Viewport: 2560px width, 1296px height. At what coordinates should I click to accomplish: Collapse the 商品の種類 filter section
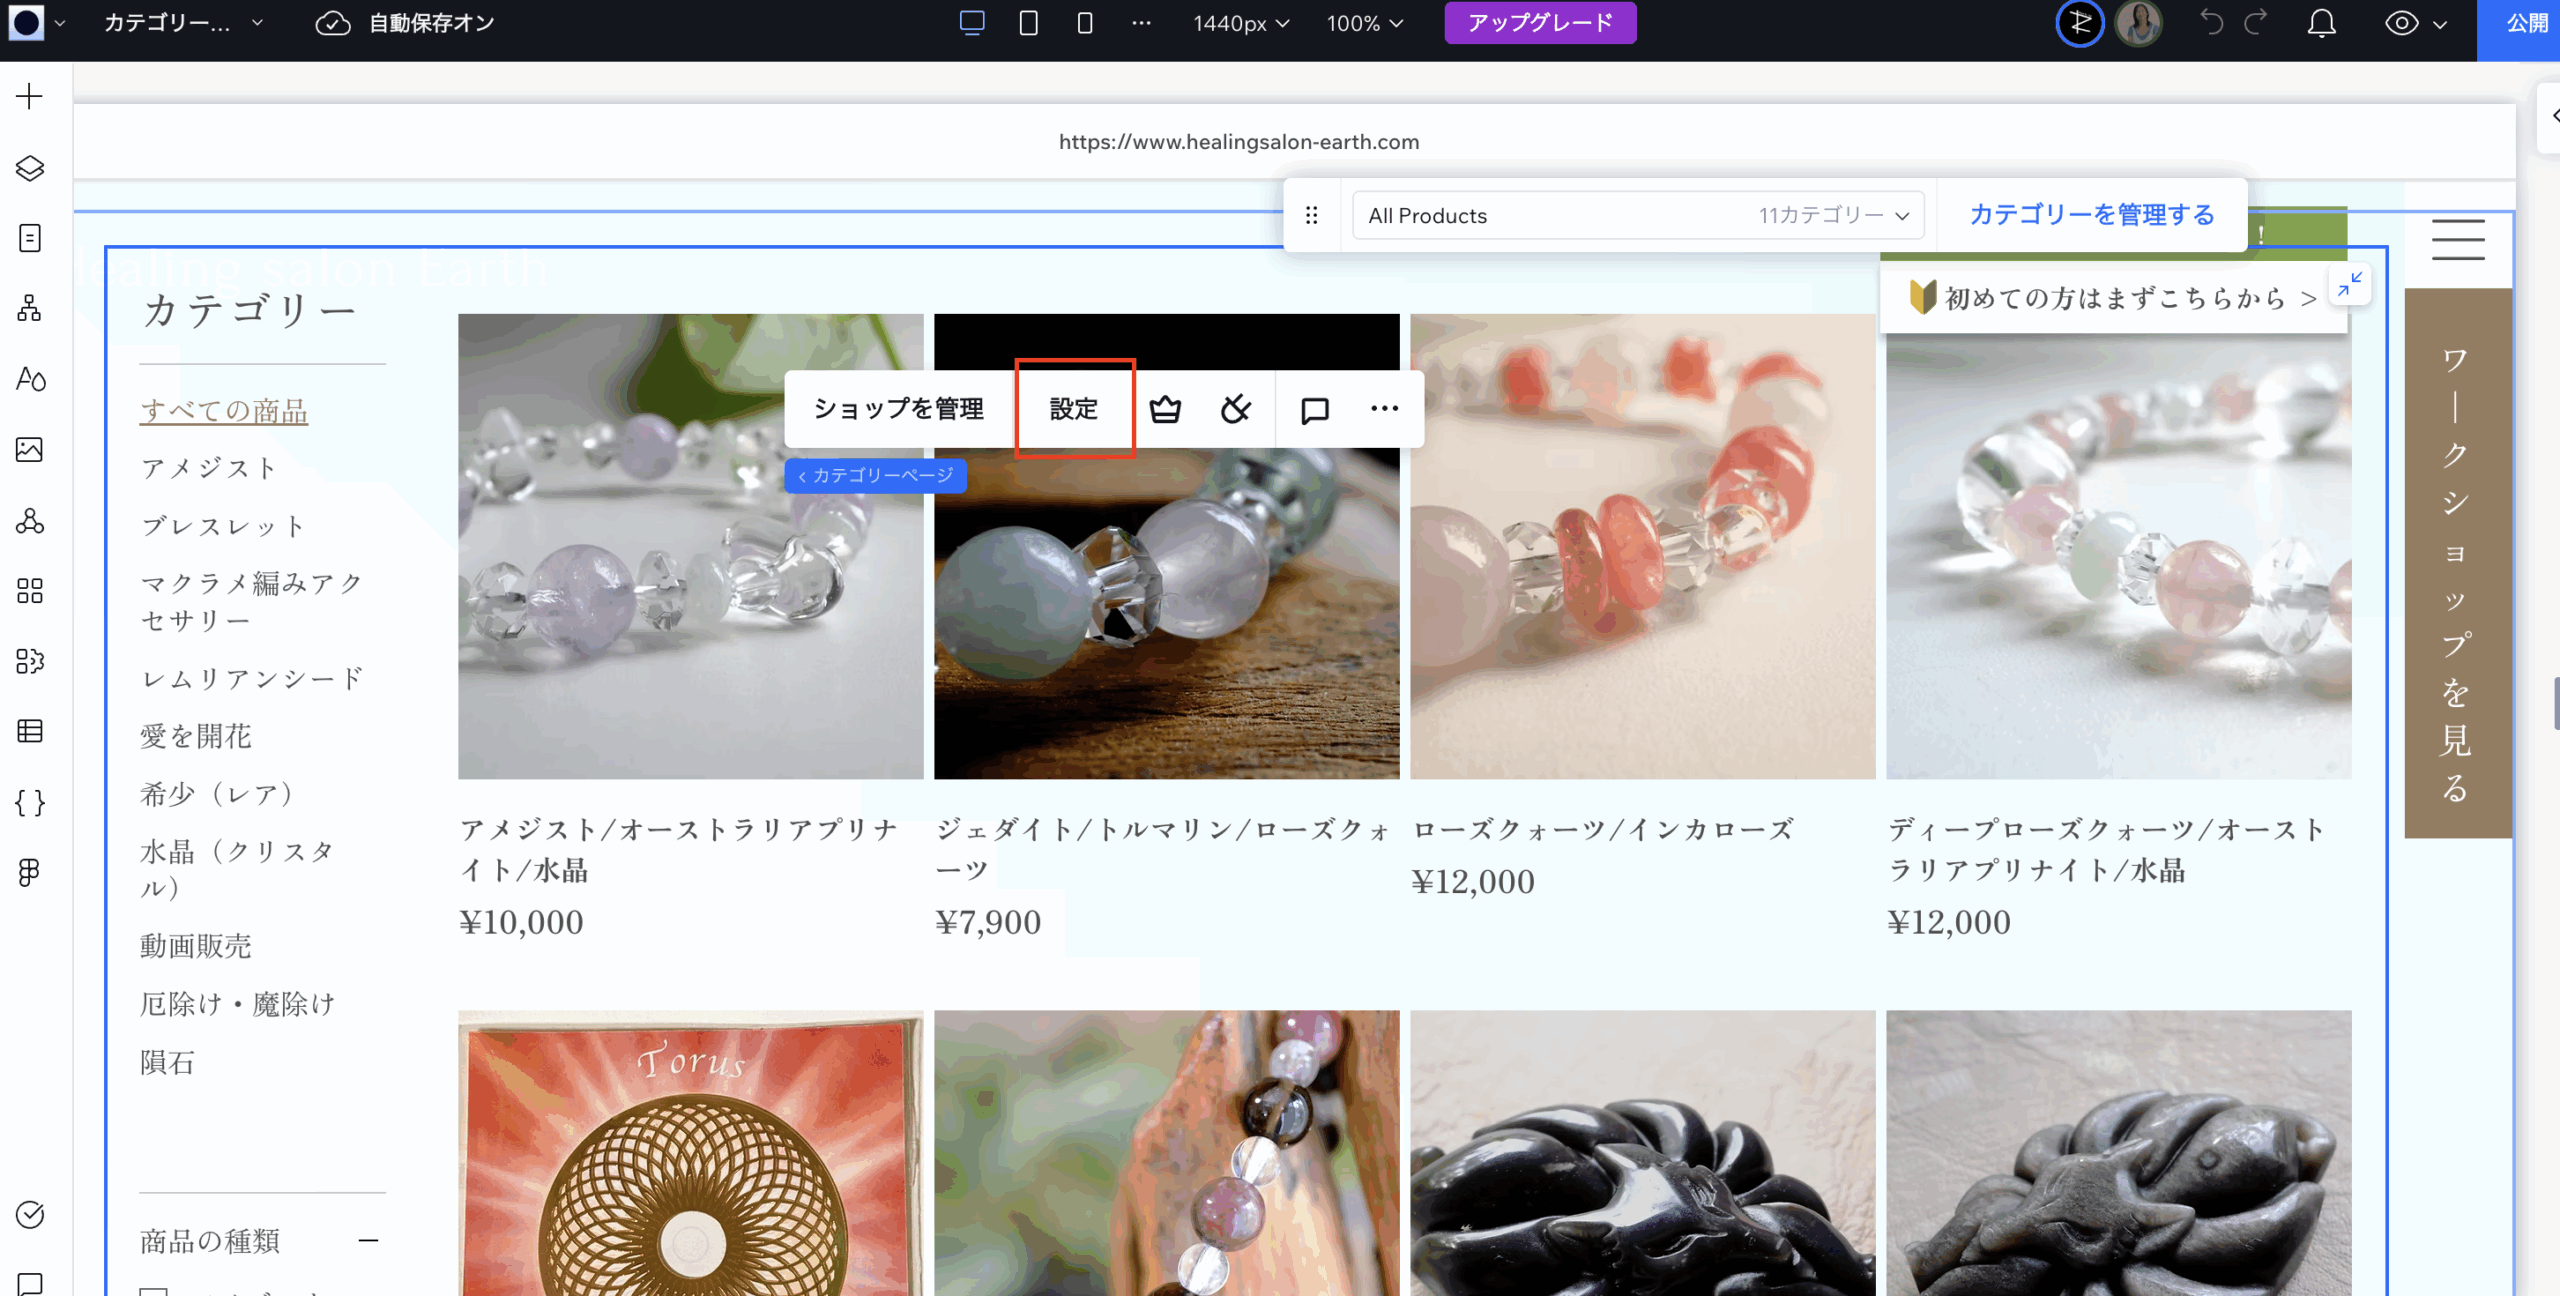pos(368,1241)
